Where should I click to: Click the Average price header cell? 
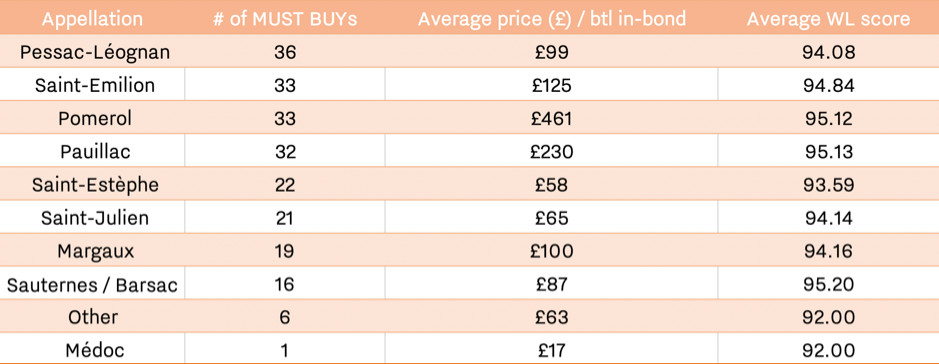(552, 19)
